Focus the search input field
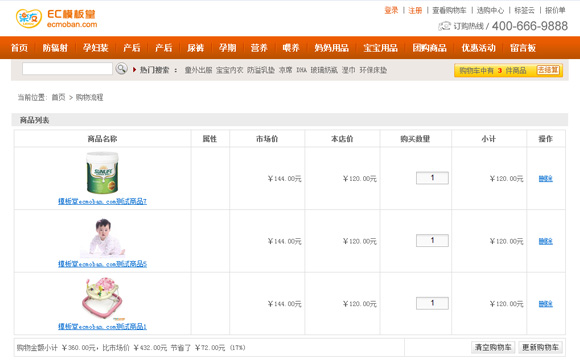This screenshot has width=580, height=361. click(x=67, y=69)
